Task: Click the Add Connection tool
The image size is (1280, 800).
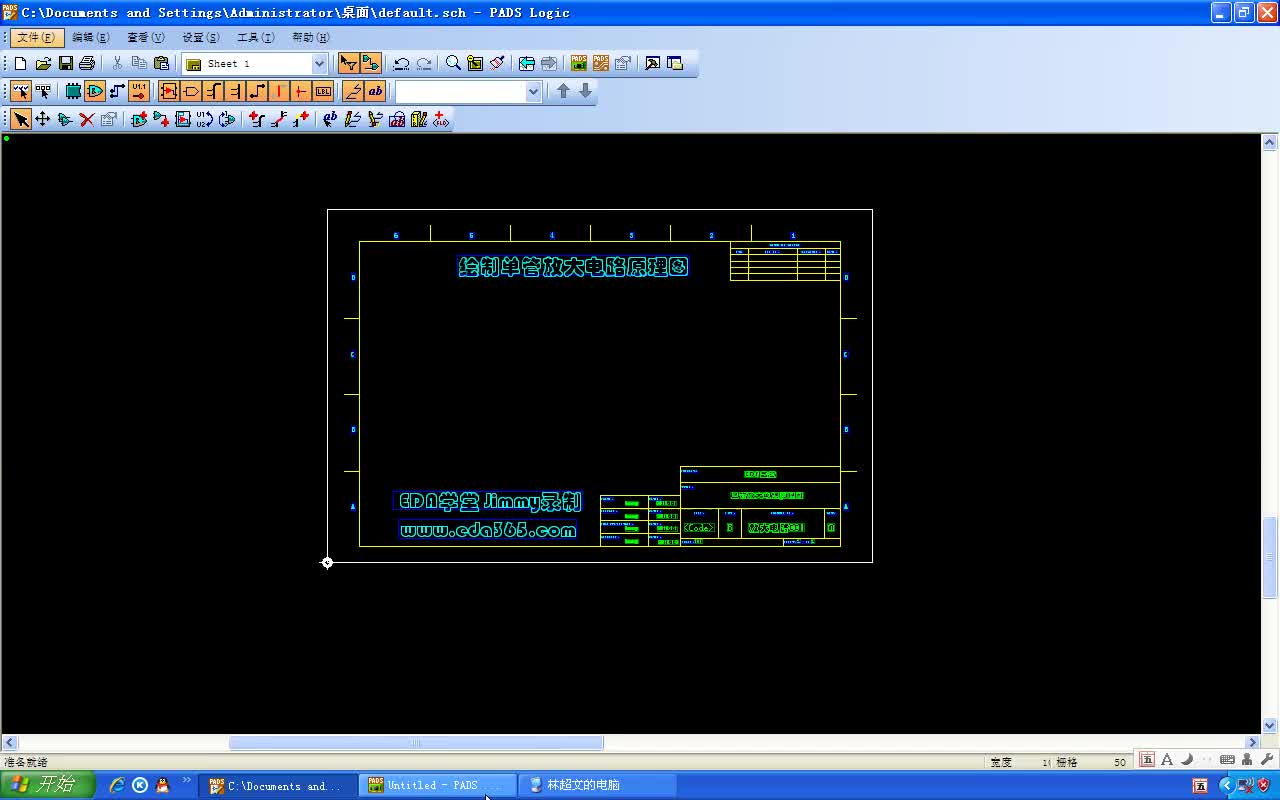Action: coord(161,119)
